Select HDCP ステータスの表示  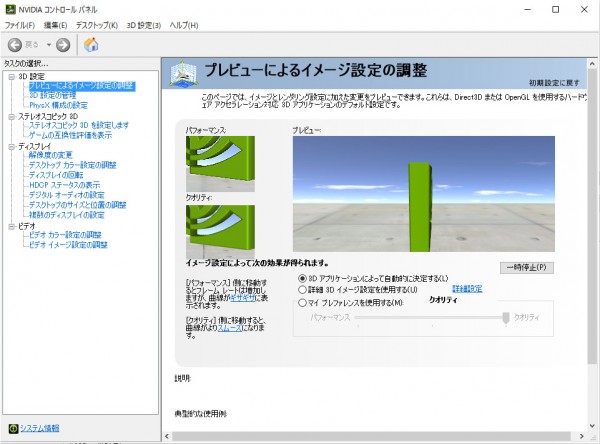(65, 185)
